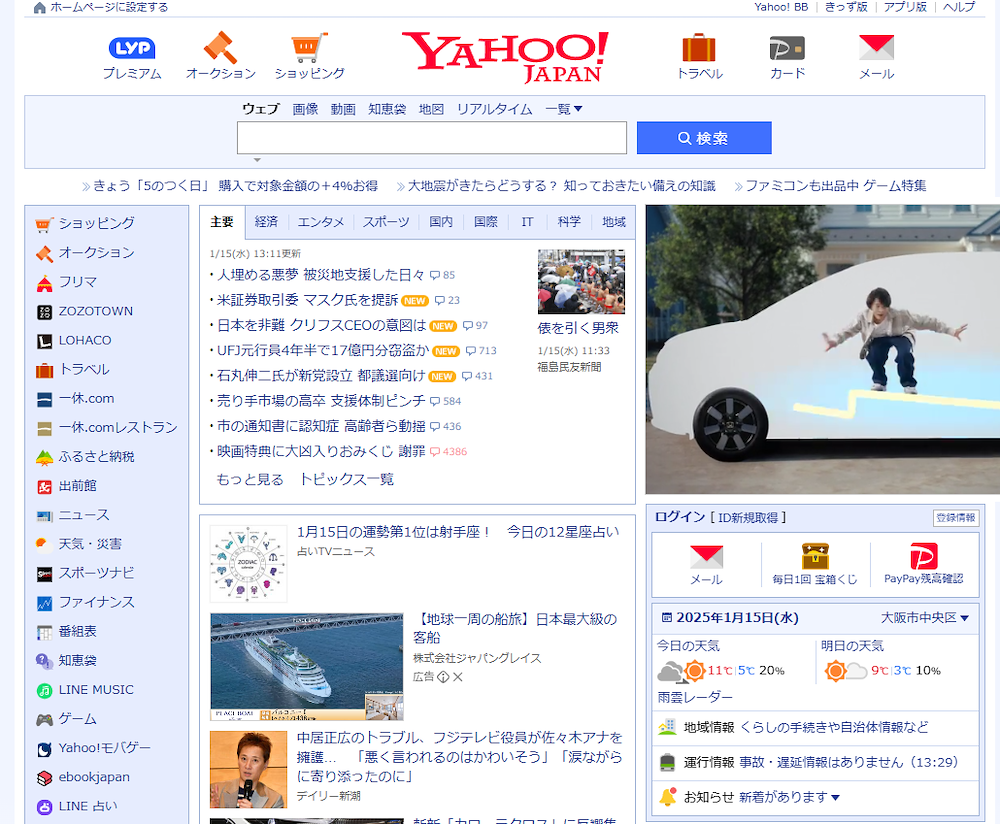Viewport: 1000px width, 824px height.
Task: Select the リアルタイム search type
Action: [494, 109]
